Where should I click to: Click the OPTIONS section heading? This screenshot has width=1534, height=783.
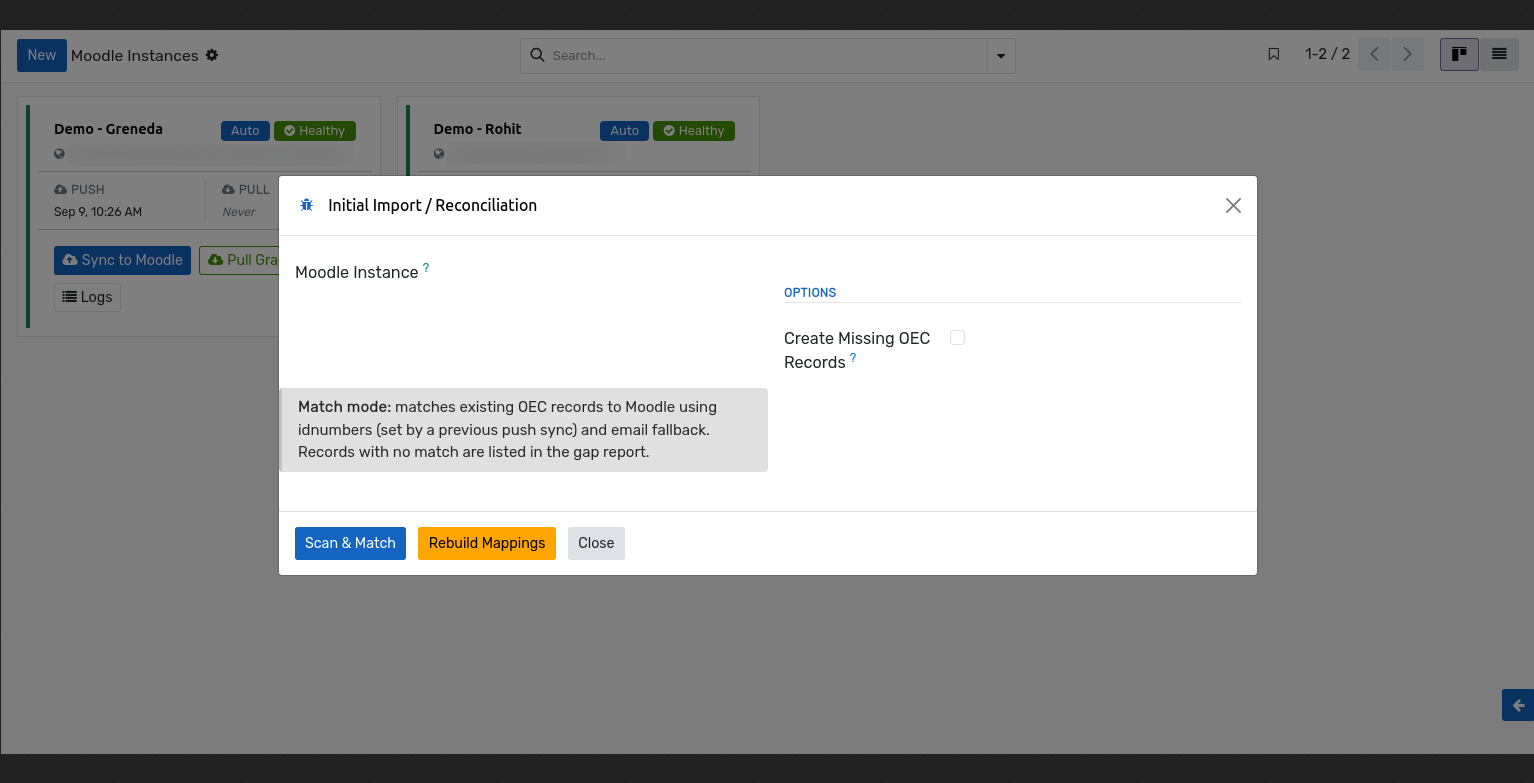pos(810,293)
